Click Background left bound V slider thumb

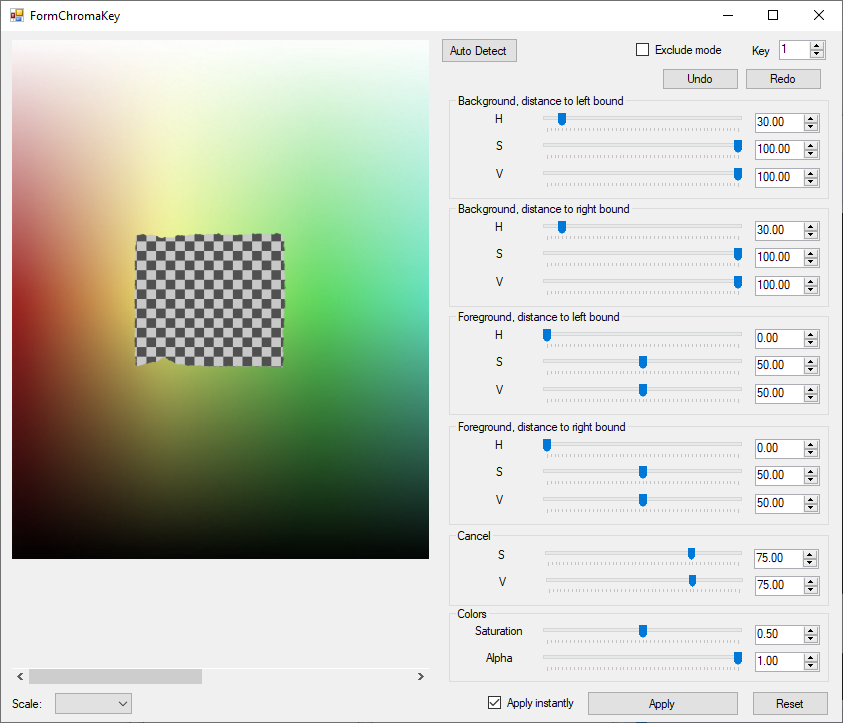pos(738,174)
